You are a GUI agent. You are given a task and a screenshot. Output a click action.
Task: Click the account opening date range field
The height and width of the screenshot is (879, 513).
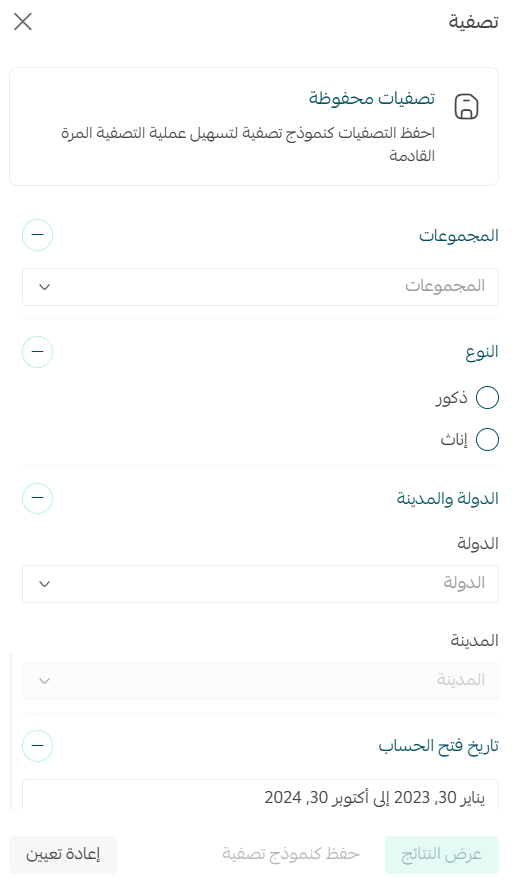260,795
